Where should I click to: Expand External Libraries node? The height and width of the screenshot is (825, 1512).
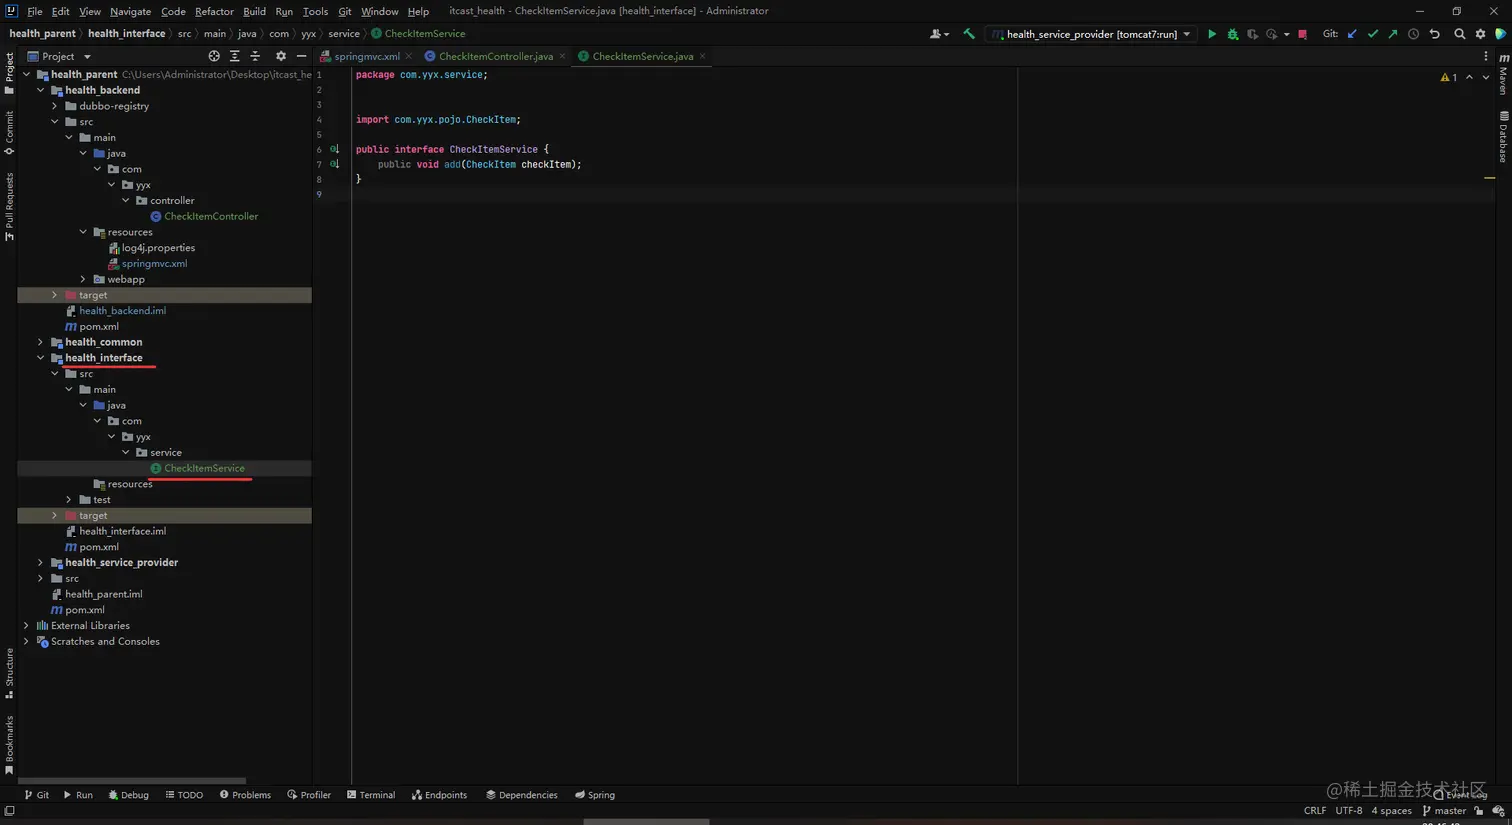click(27, 626)
